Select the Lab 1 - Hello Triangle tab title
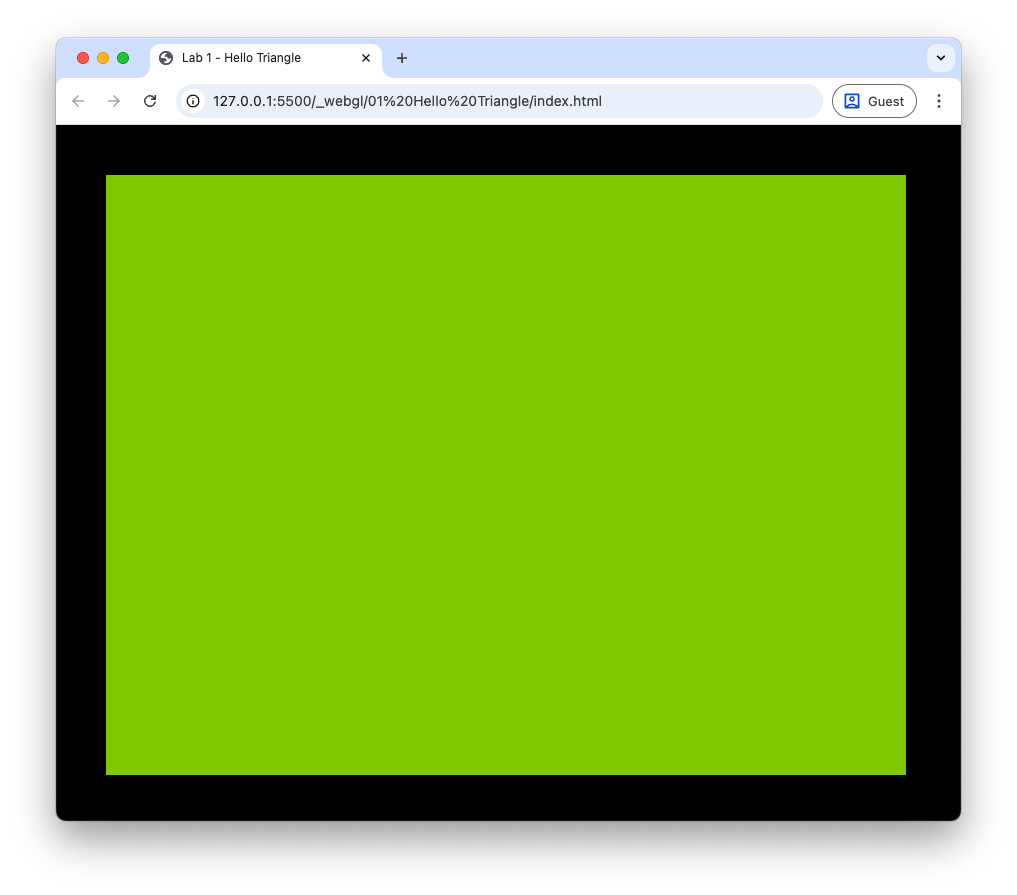 241,58
